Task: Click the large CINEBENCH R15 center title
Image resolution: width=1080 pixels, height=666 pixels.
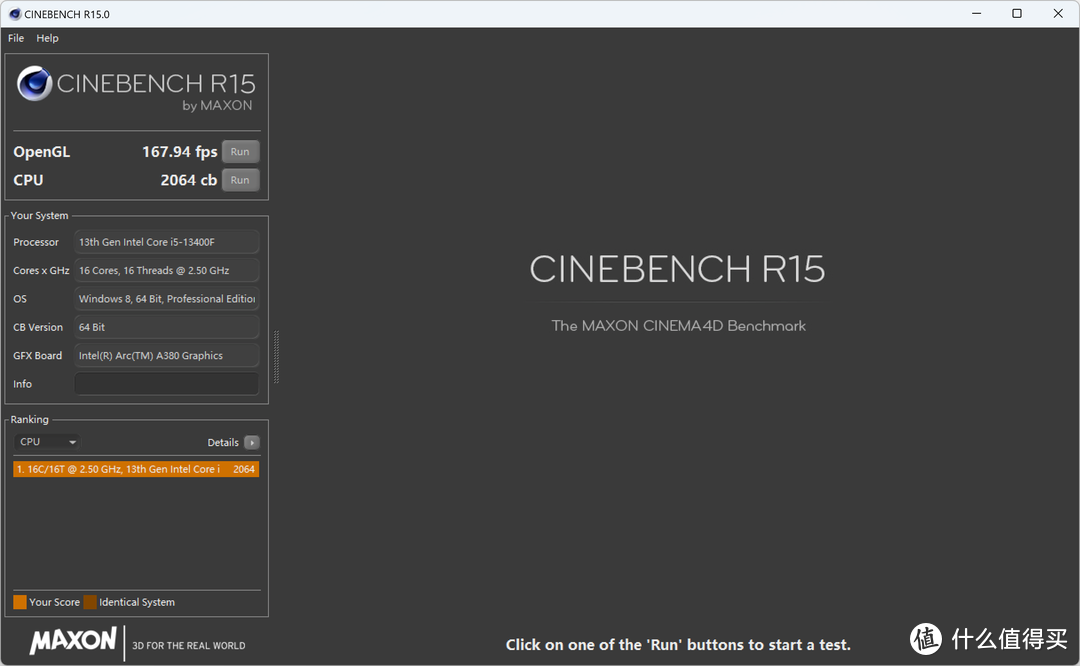Action: click(677, 269)
